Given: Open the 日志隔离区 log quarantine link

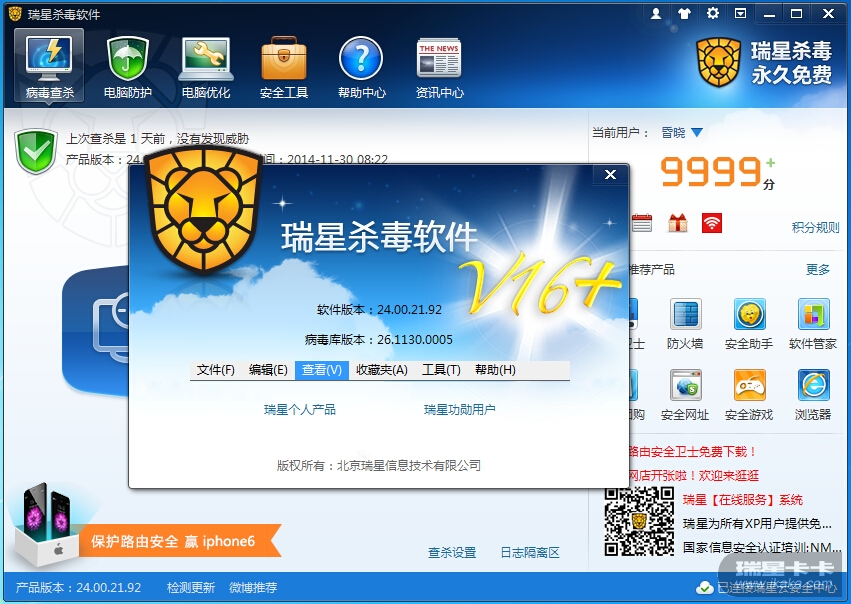Looking at the screenshot, I should click(530, 552).
